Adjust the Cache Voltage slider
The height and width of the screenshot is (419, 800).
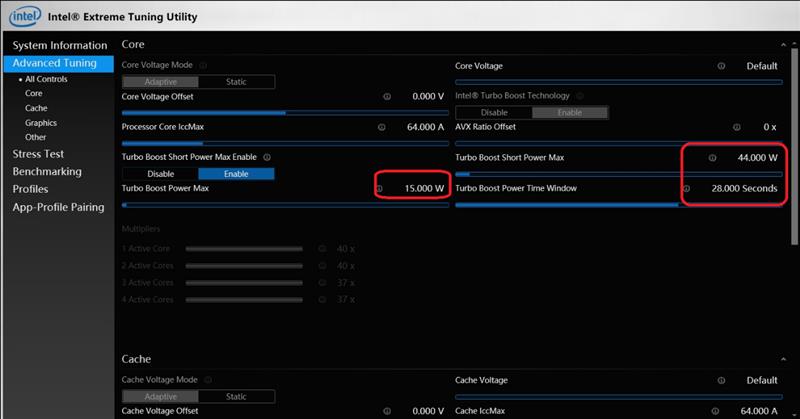coord(619,397)
